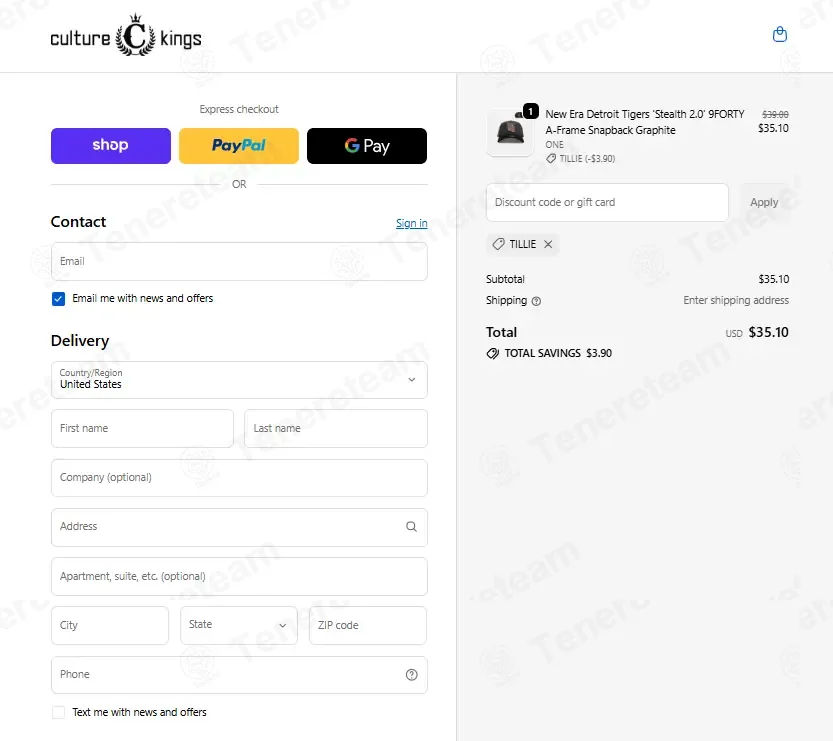Click the Culture Kings logo
The image size is (833, 741).
[126, 36]
